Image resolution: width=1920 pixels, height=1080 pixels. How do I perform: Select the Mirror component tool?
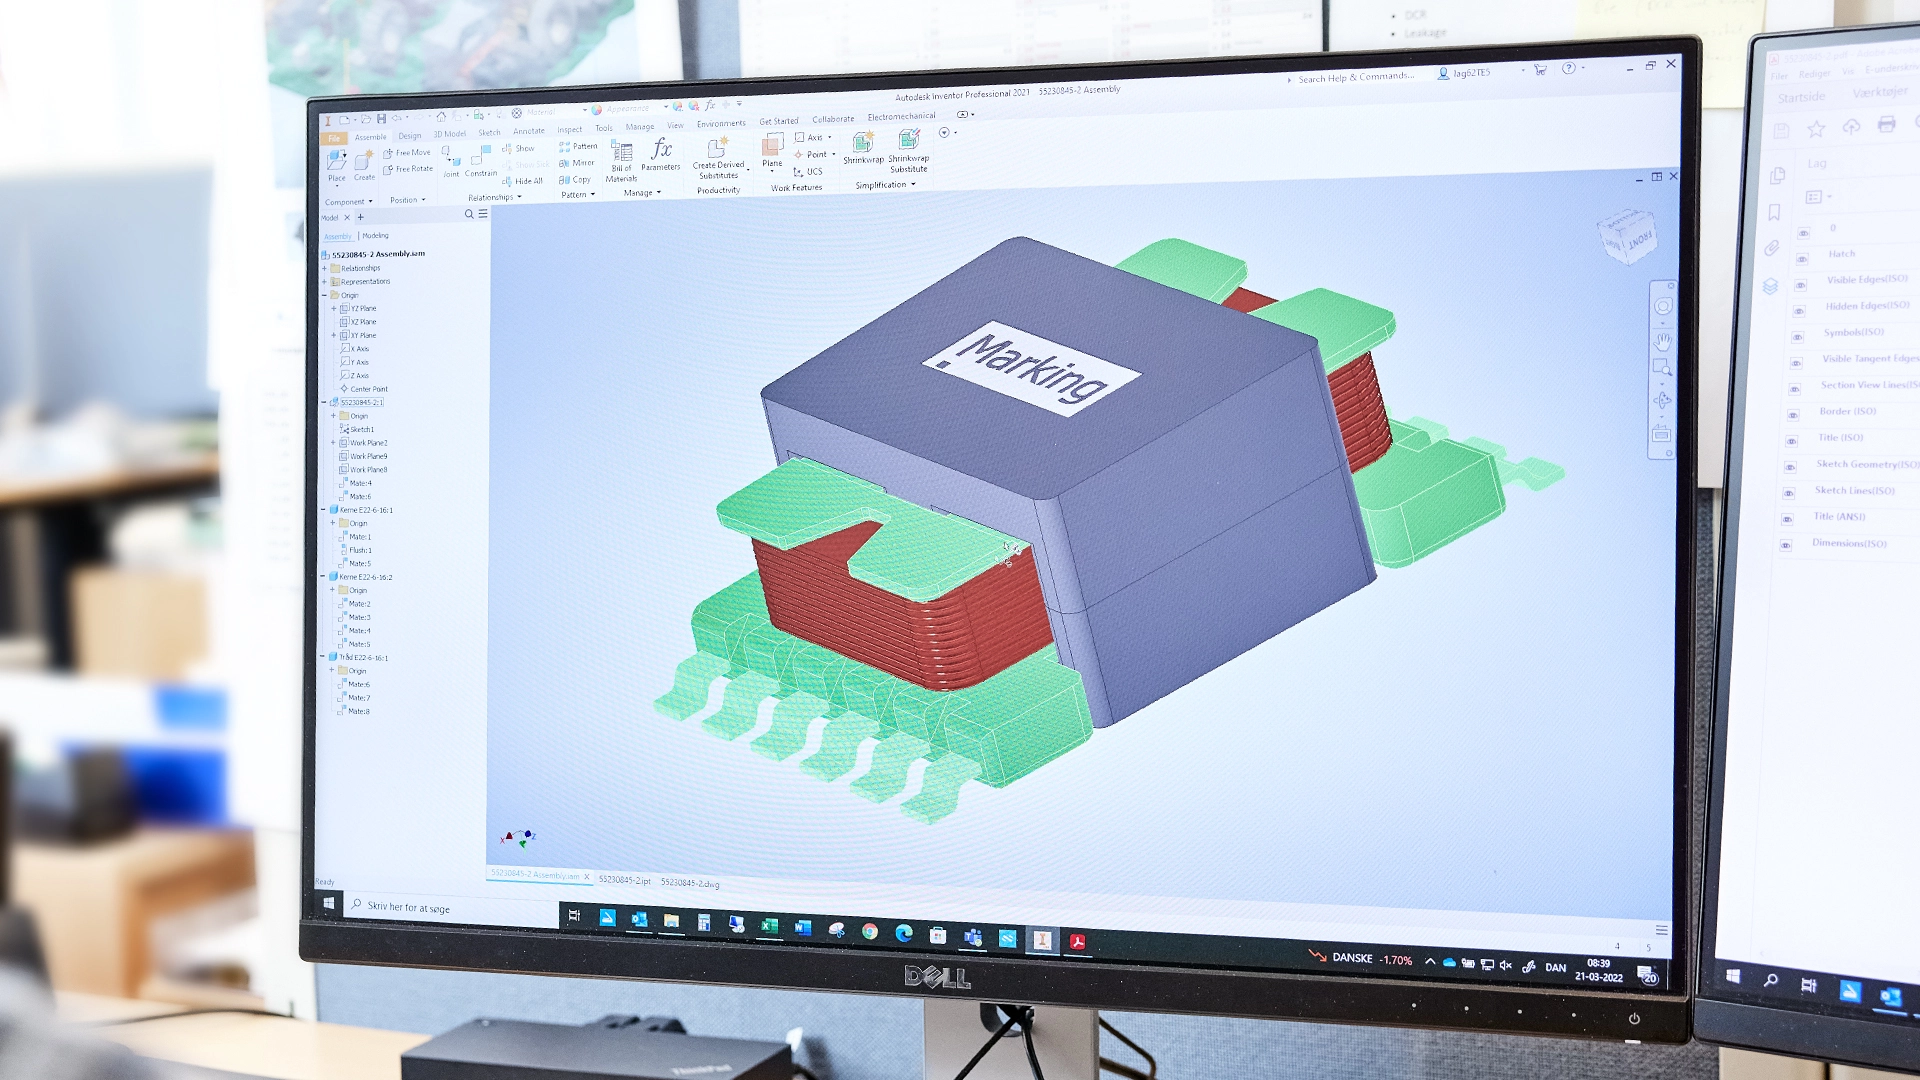pyautogui.click(x=576, y=163)
